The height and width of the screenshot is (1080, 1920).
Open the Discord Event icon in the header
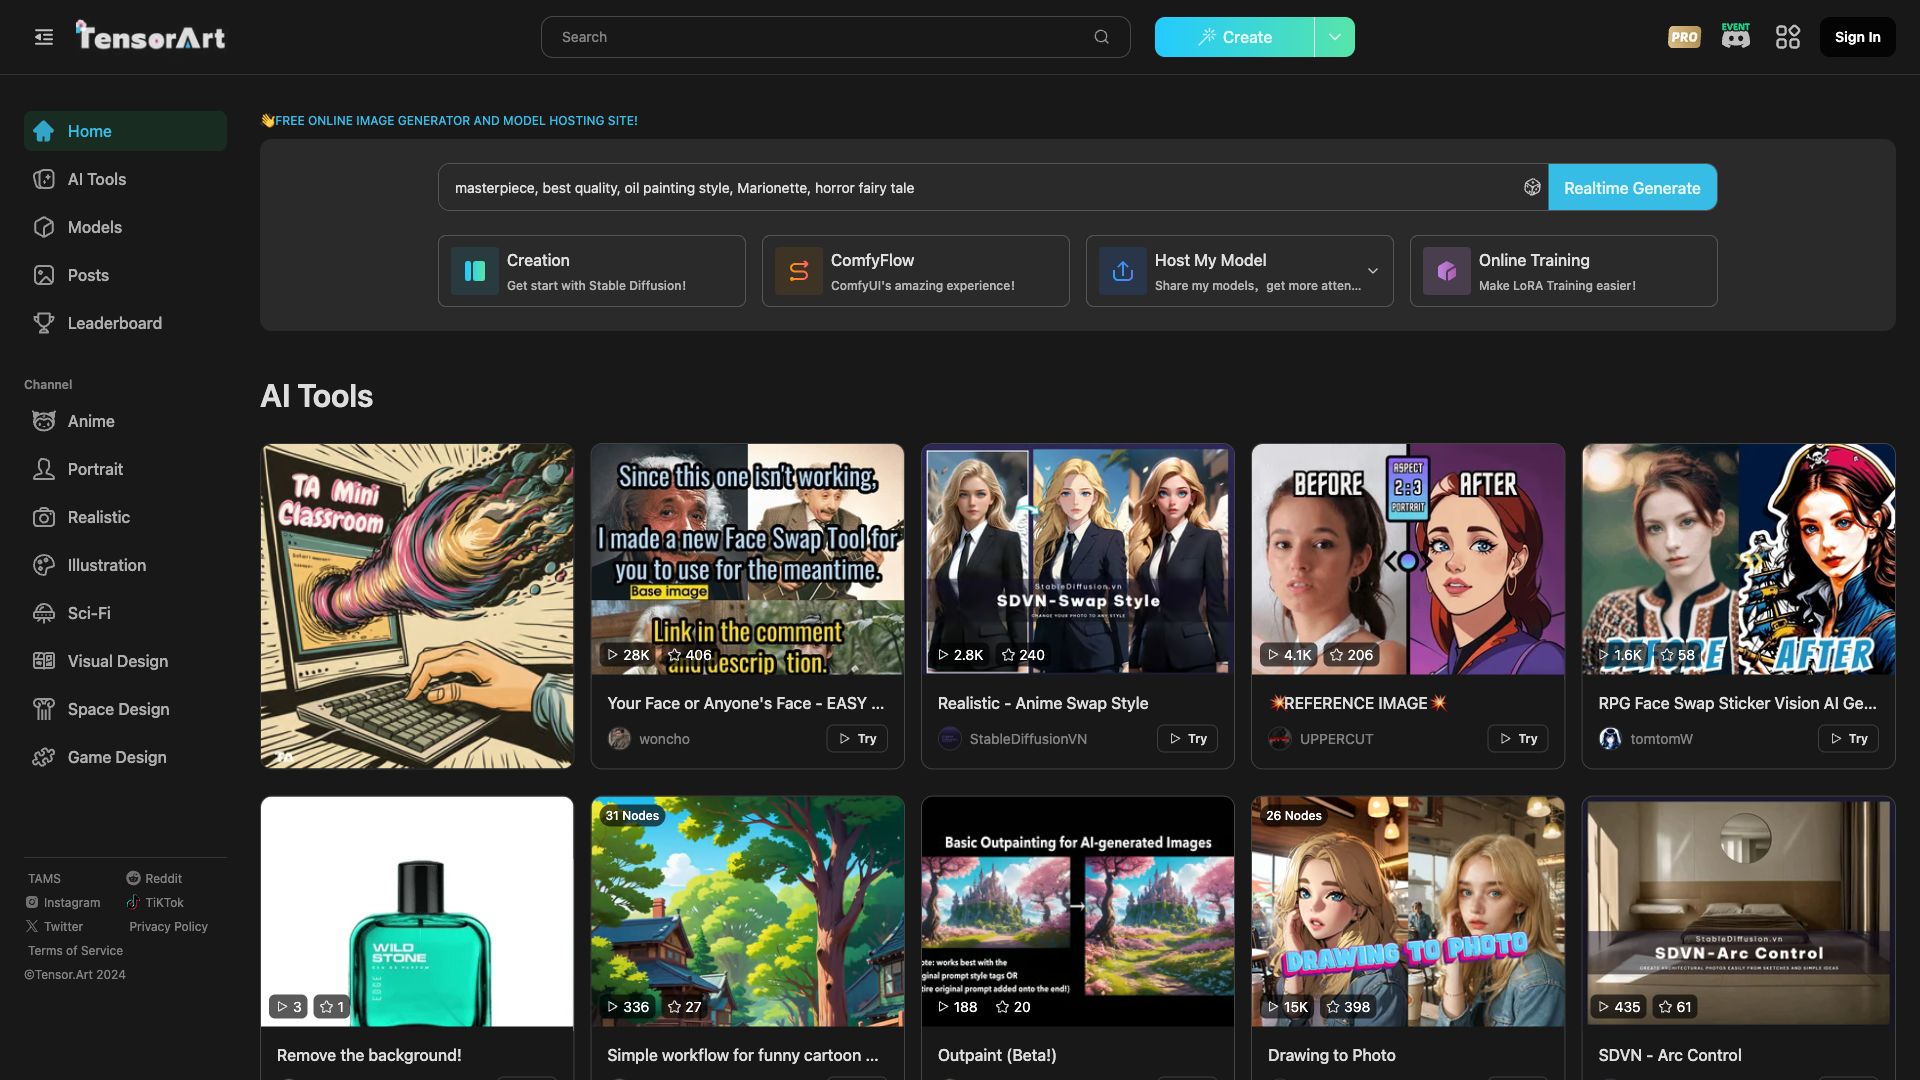coord(1735,36)
